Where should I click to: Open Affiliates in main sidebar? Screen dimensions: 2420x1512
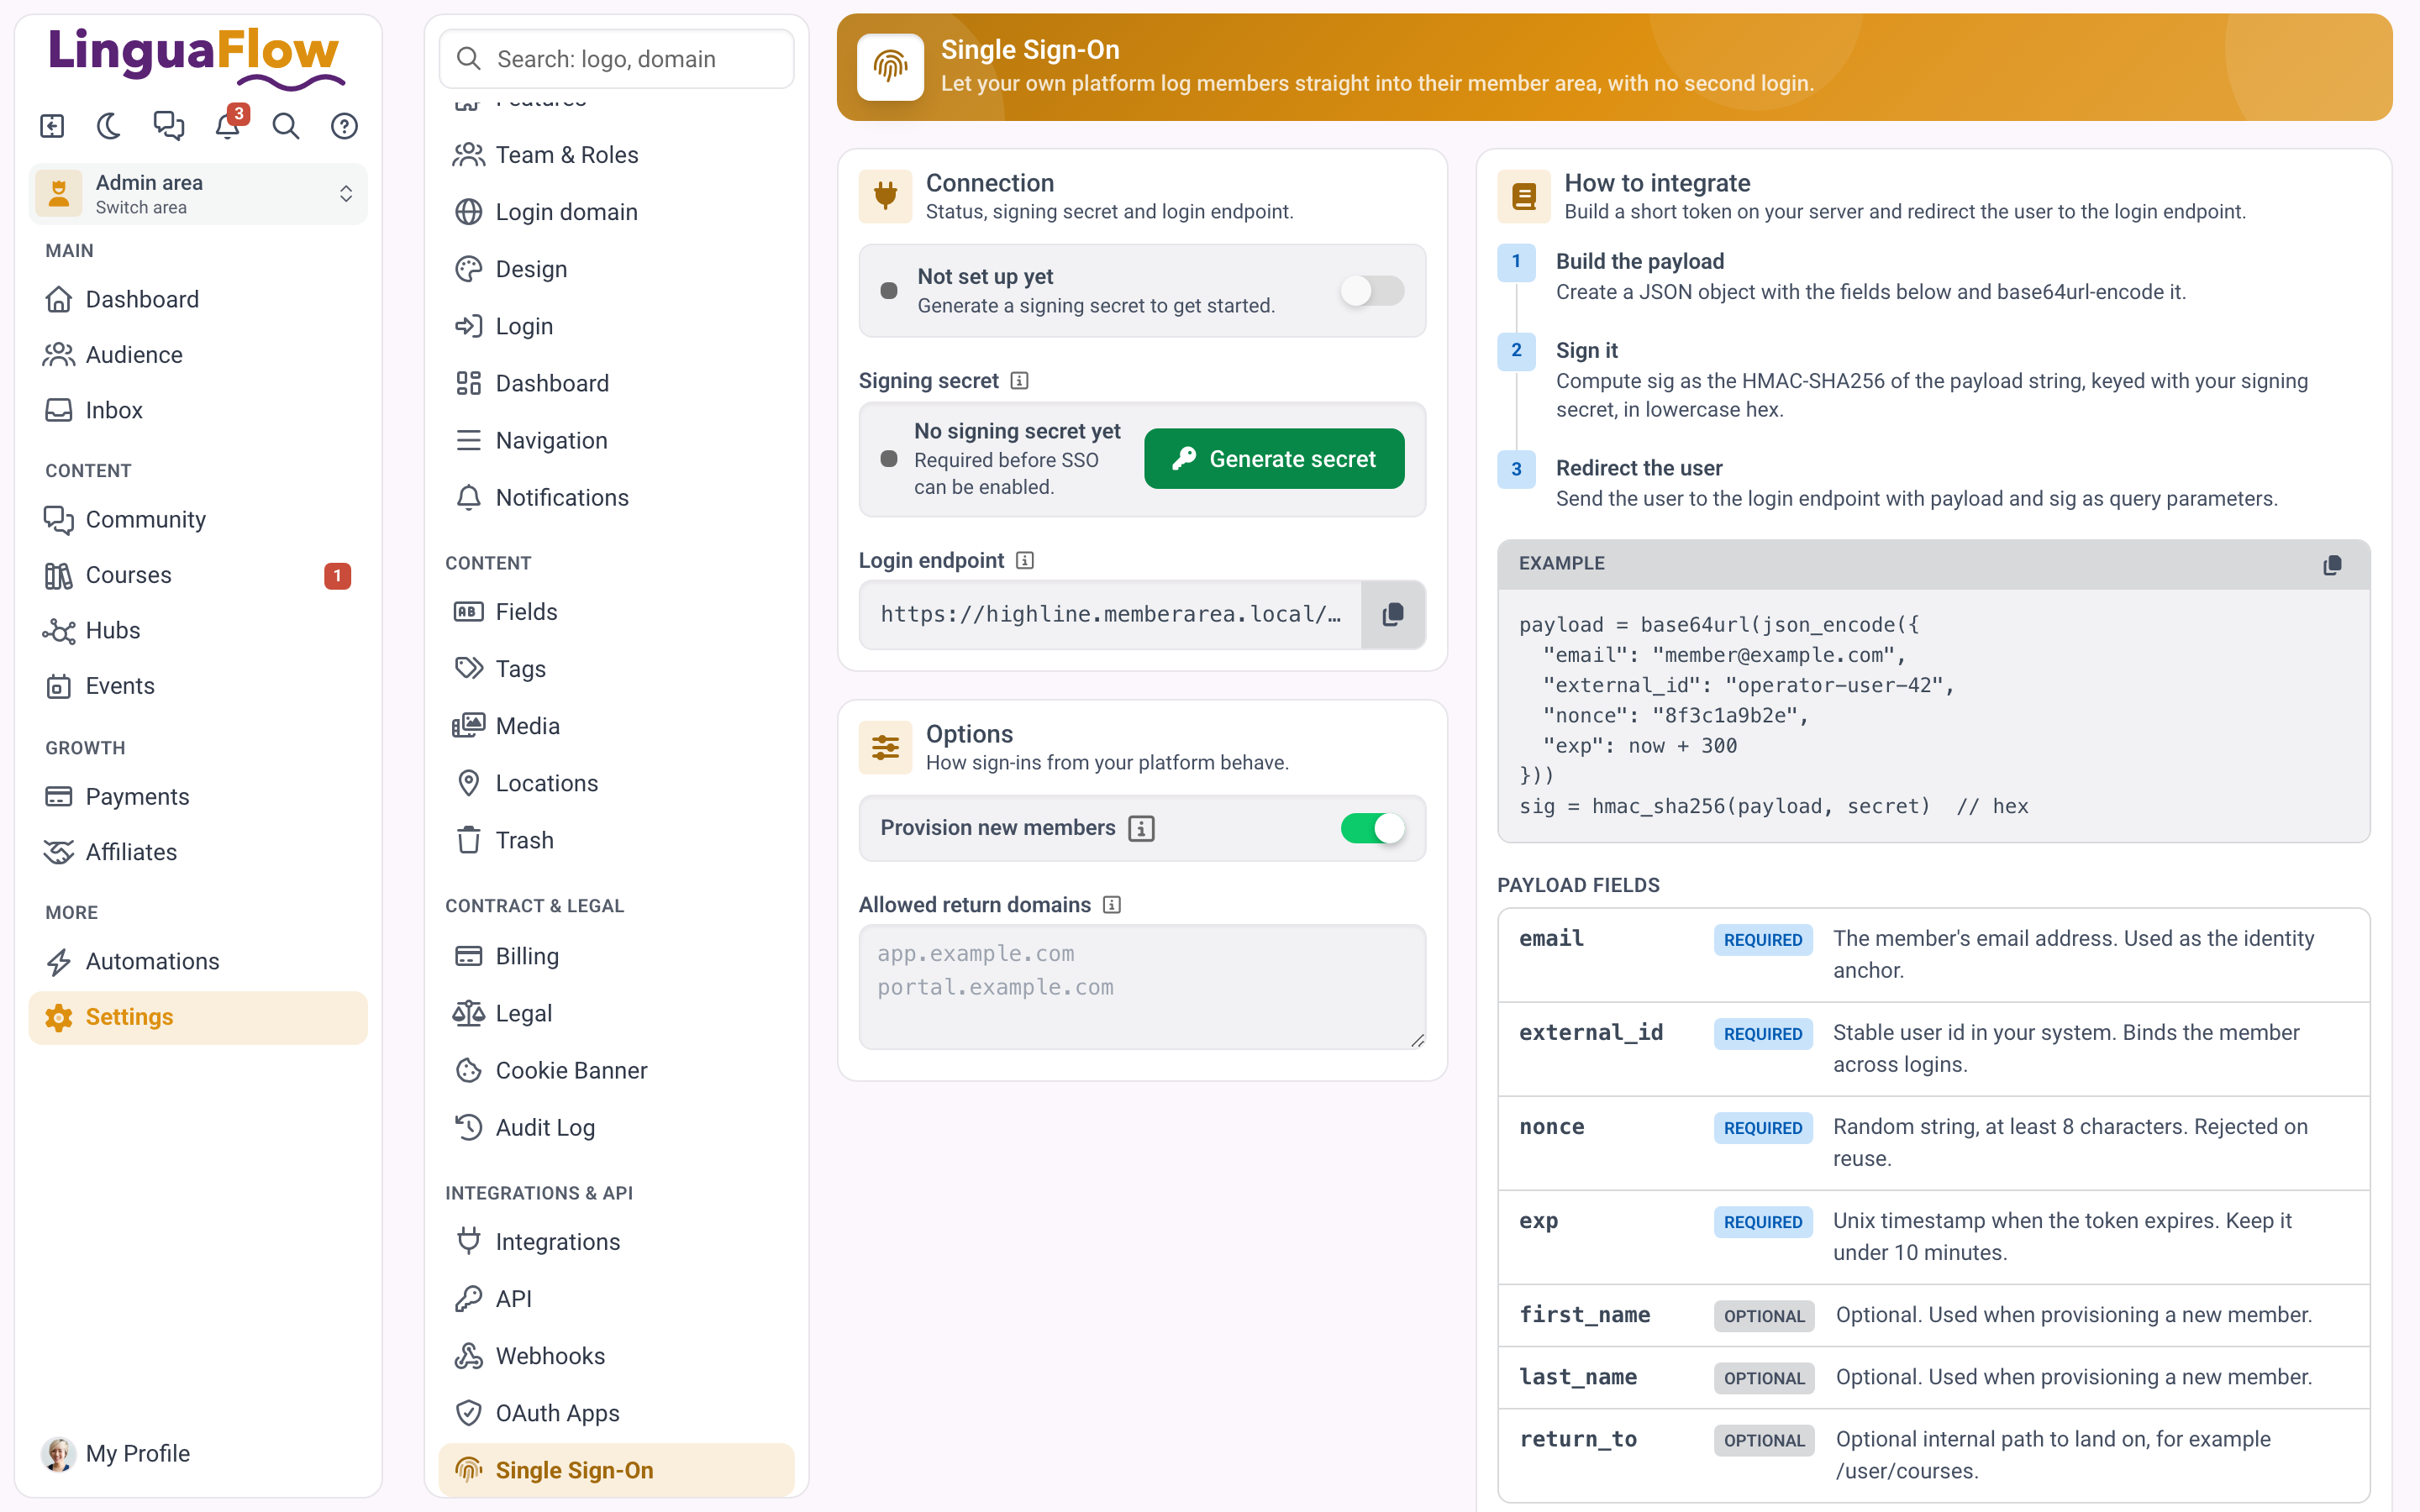198,852
